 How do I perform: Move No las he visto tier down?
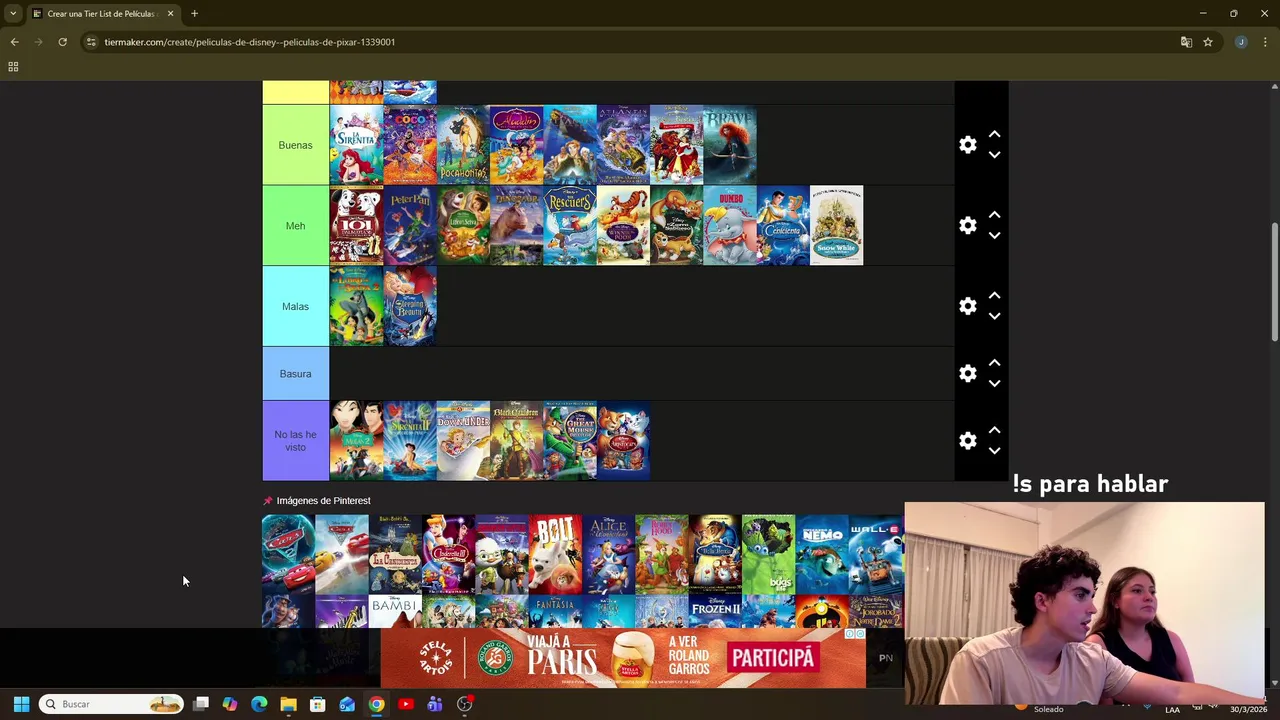pyautogui.click(x=994, y=450)
